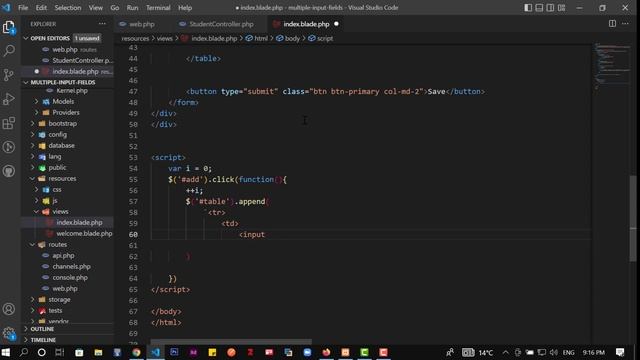This screenshot has height=360, width=640.
Task: Expand the Timeline section
Action: (x=43, y=340)
